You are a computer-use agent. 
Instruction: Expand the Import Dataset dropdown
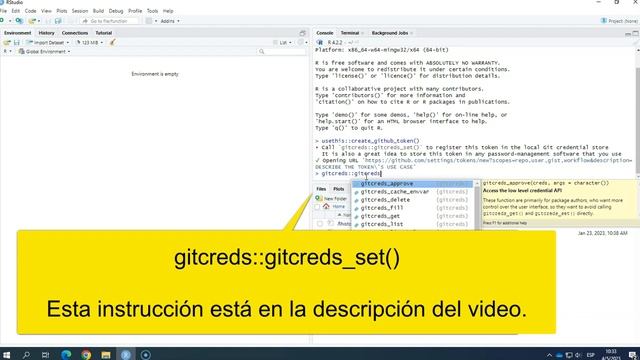coord(48,42)
